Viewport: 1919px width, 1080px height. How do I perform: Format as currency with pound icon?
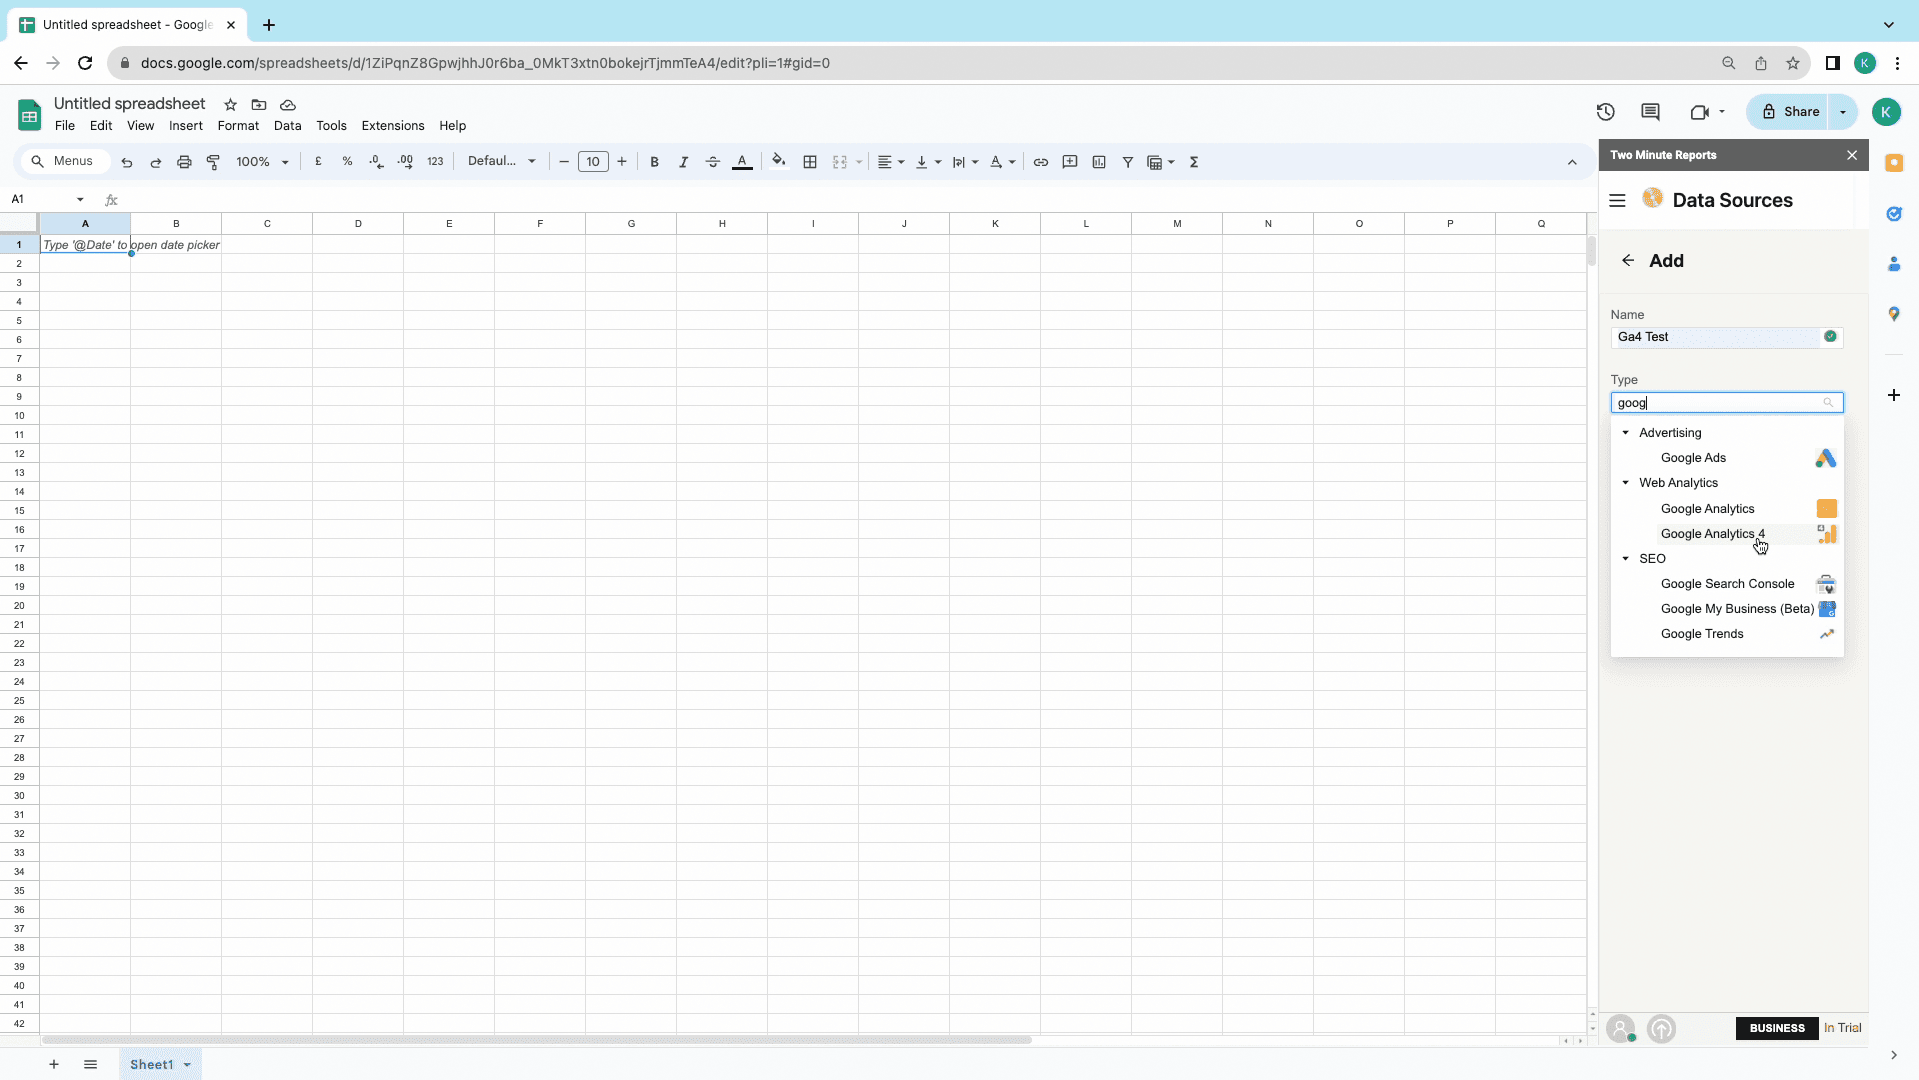point(318,162)
